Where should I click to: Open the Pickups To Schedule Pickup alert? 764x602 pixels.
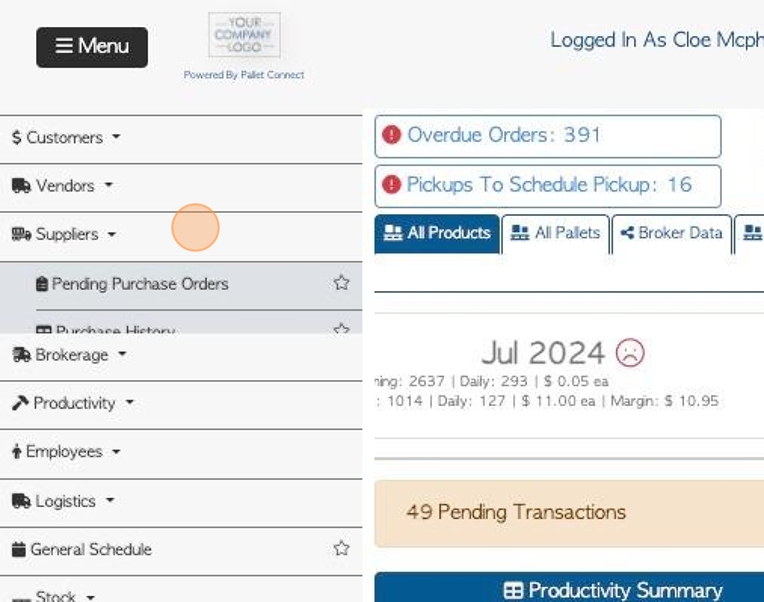coord(548,186)
